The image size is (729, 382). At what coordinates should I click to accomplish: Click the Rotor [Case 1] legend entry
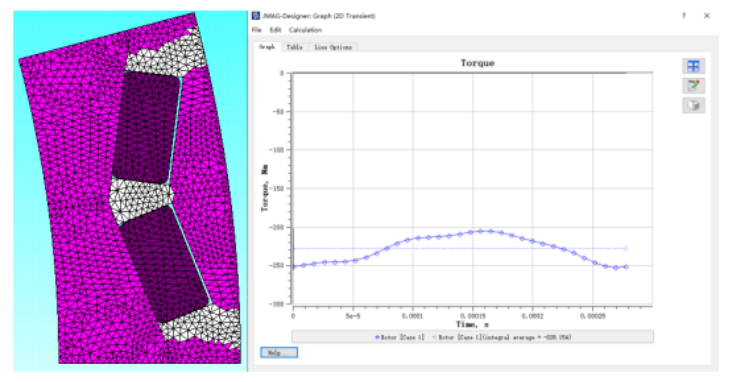[x=400, y=337]
